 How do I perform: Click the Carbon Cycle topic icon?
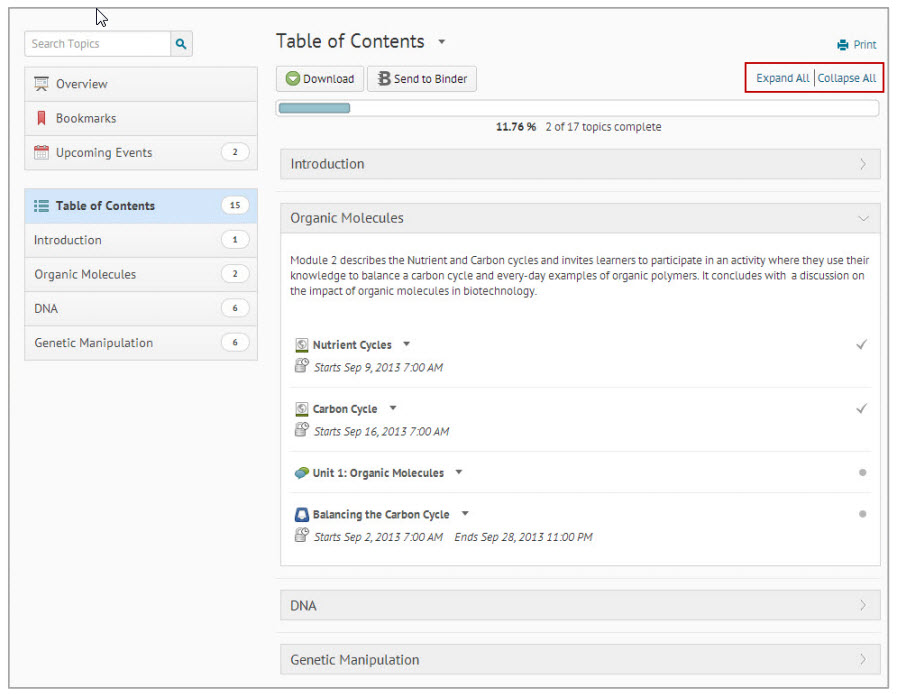coord(302,409)
